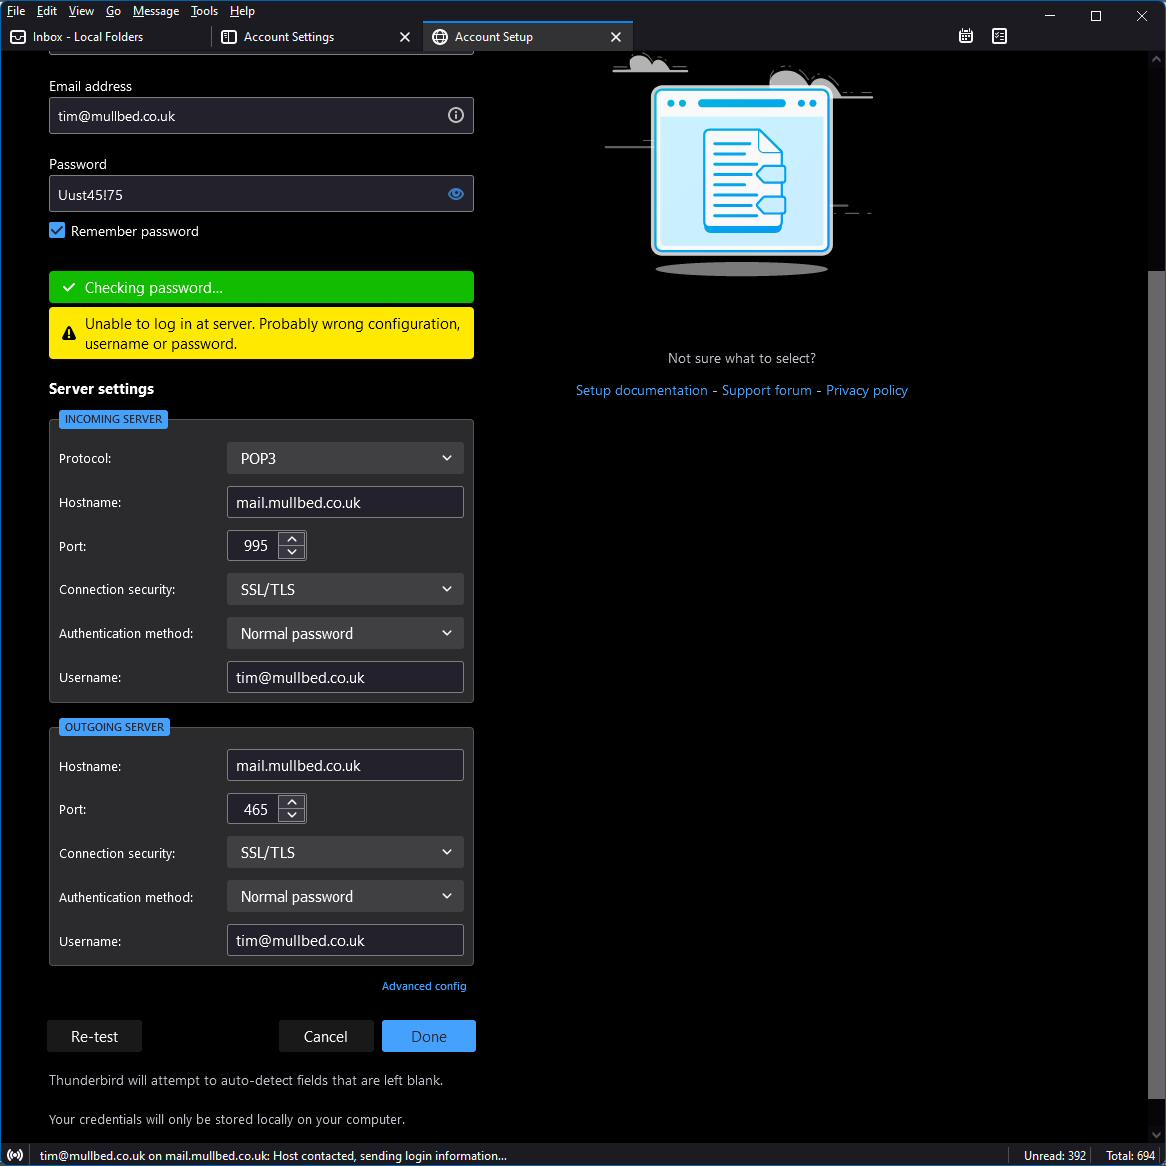Increase outgoing port number
The width and height of the screenshot is (1166, 1166).
292,802
